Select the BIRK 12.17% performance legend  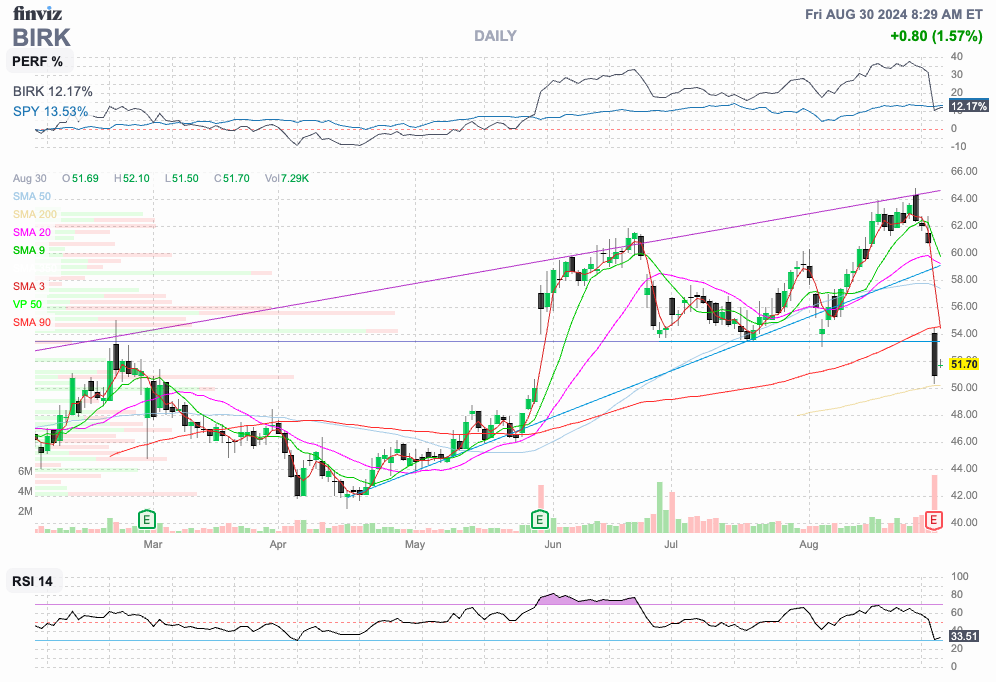(x=53, y=91)
